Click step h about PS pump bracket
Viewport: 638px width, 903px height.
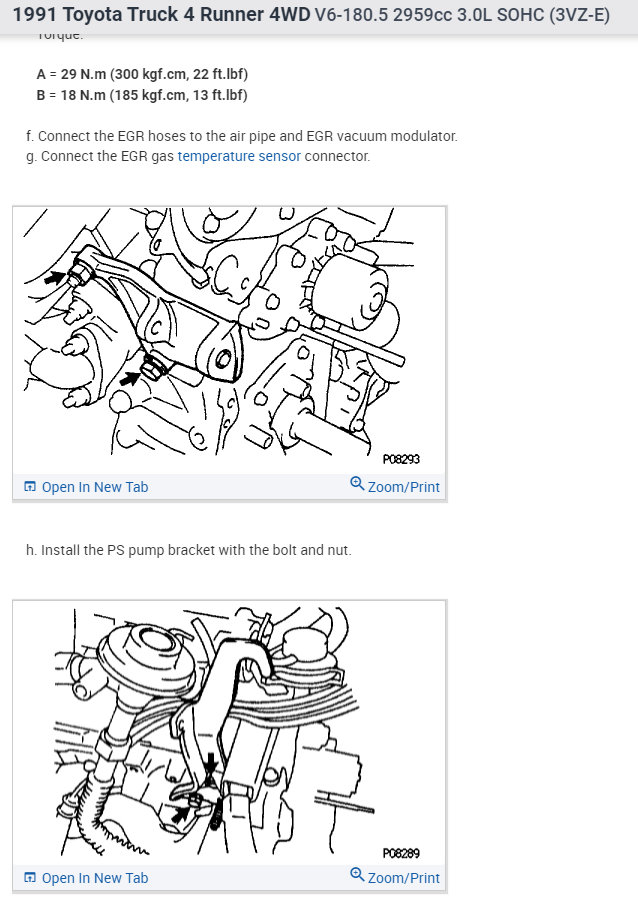[189, 550]
